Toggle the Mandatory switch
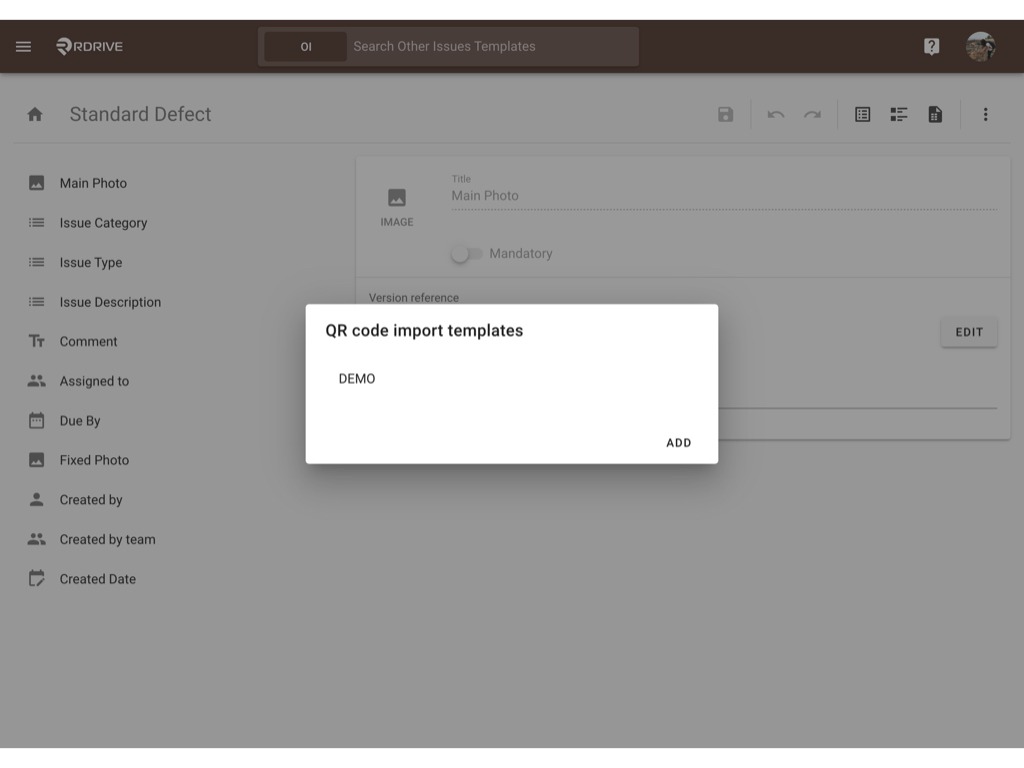 [x=466, y=254]
